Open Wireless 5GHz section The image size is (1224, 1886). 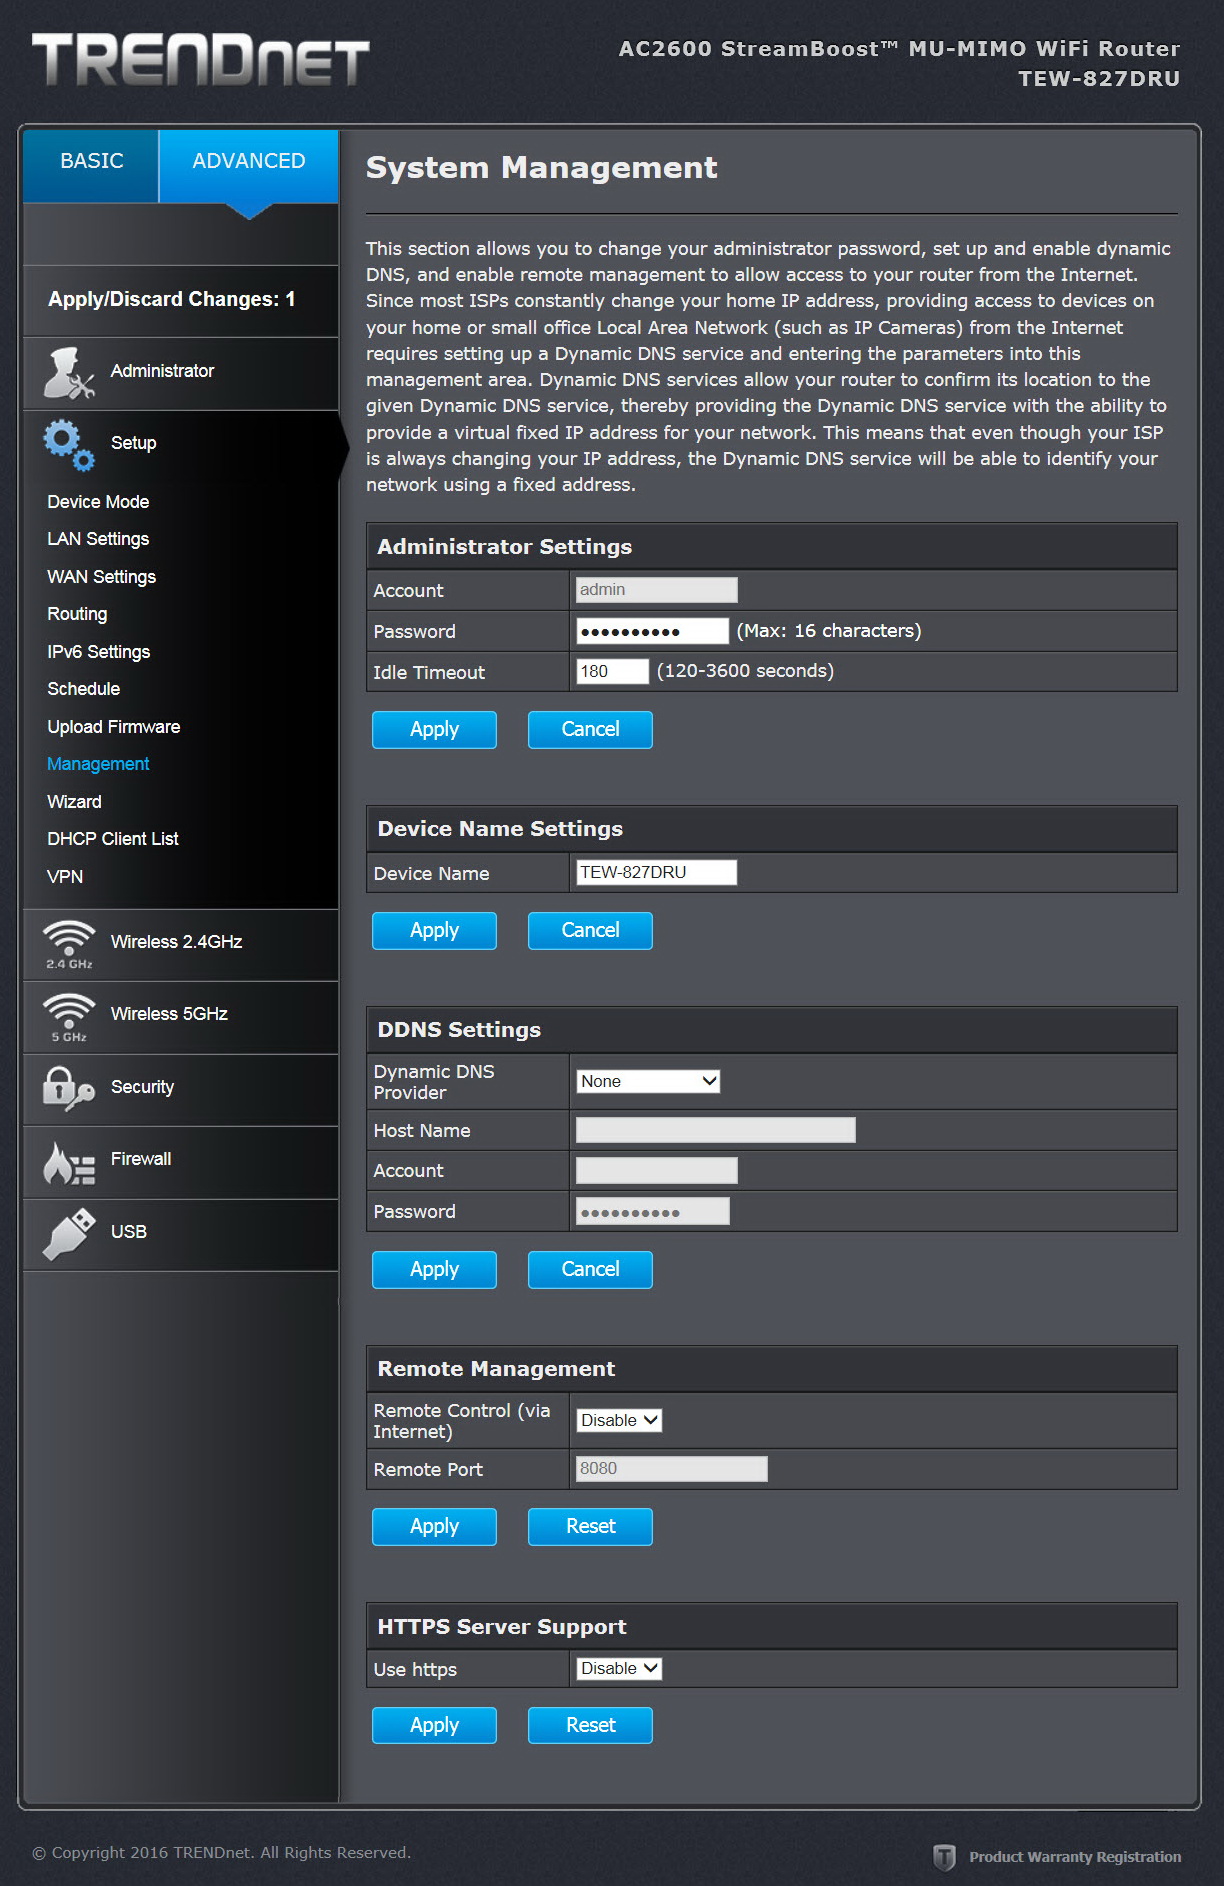[x=181, y=1016]
